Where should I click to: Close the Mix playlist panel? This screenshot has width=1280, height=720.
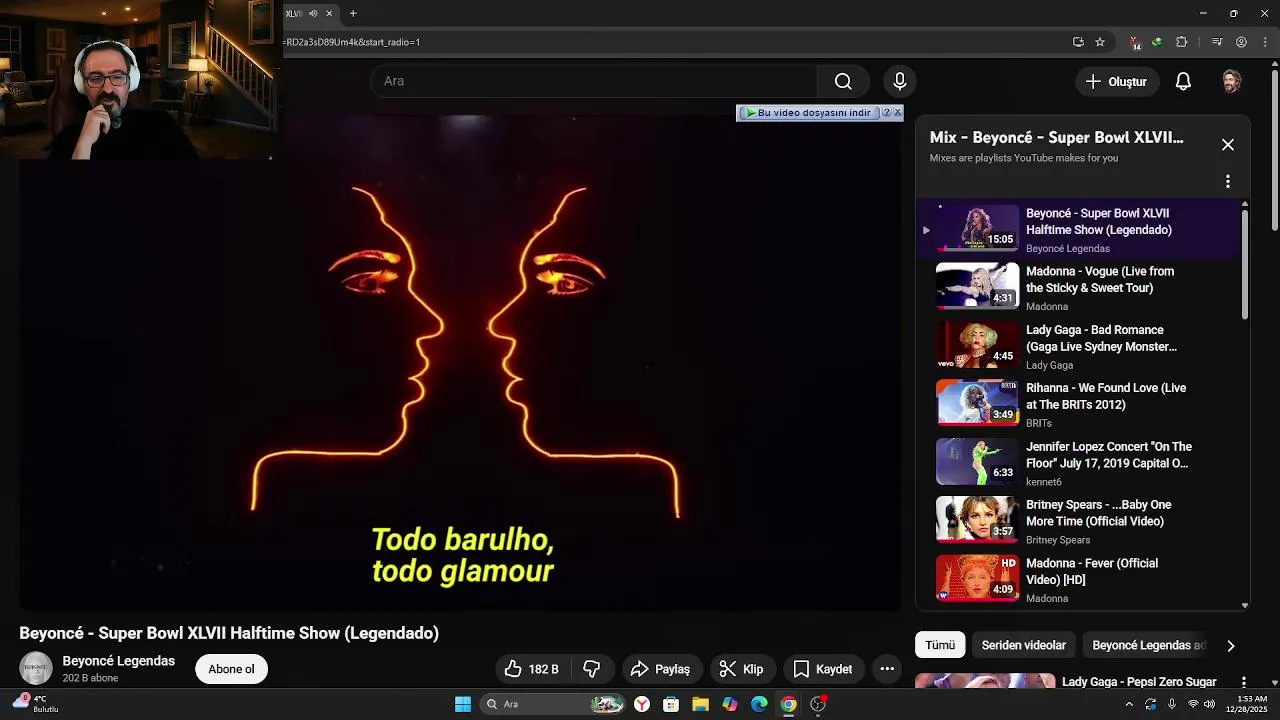(1228, 145)
